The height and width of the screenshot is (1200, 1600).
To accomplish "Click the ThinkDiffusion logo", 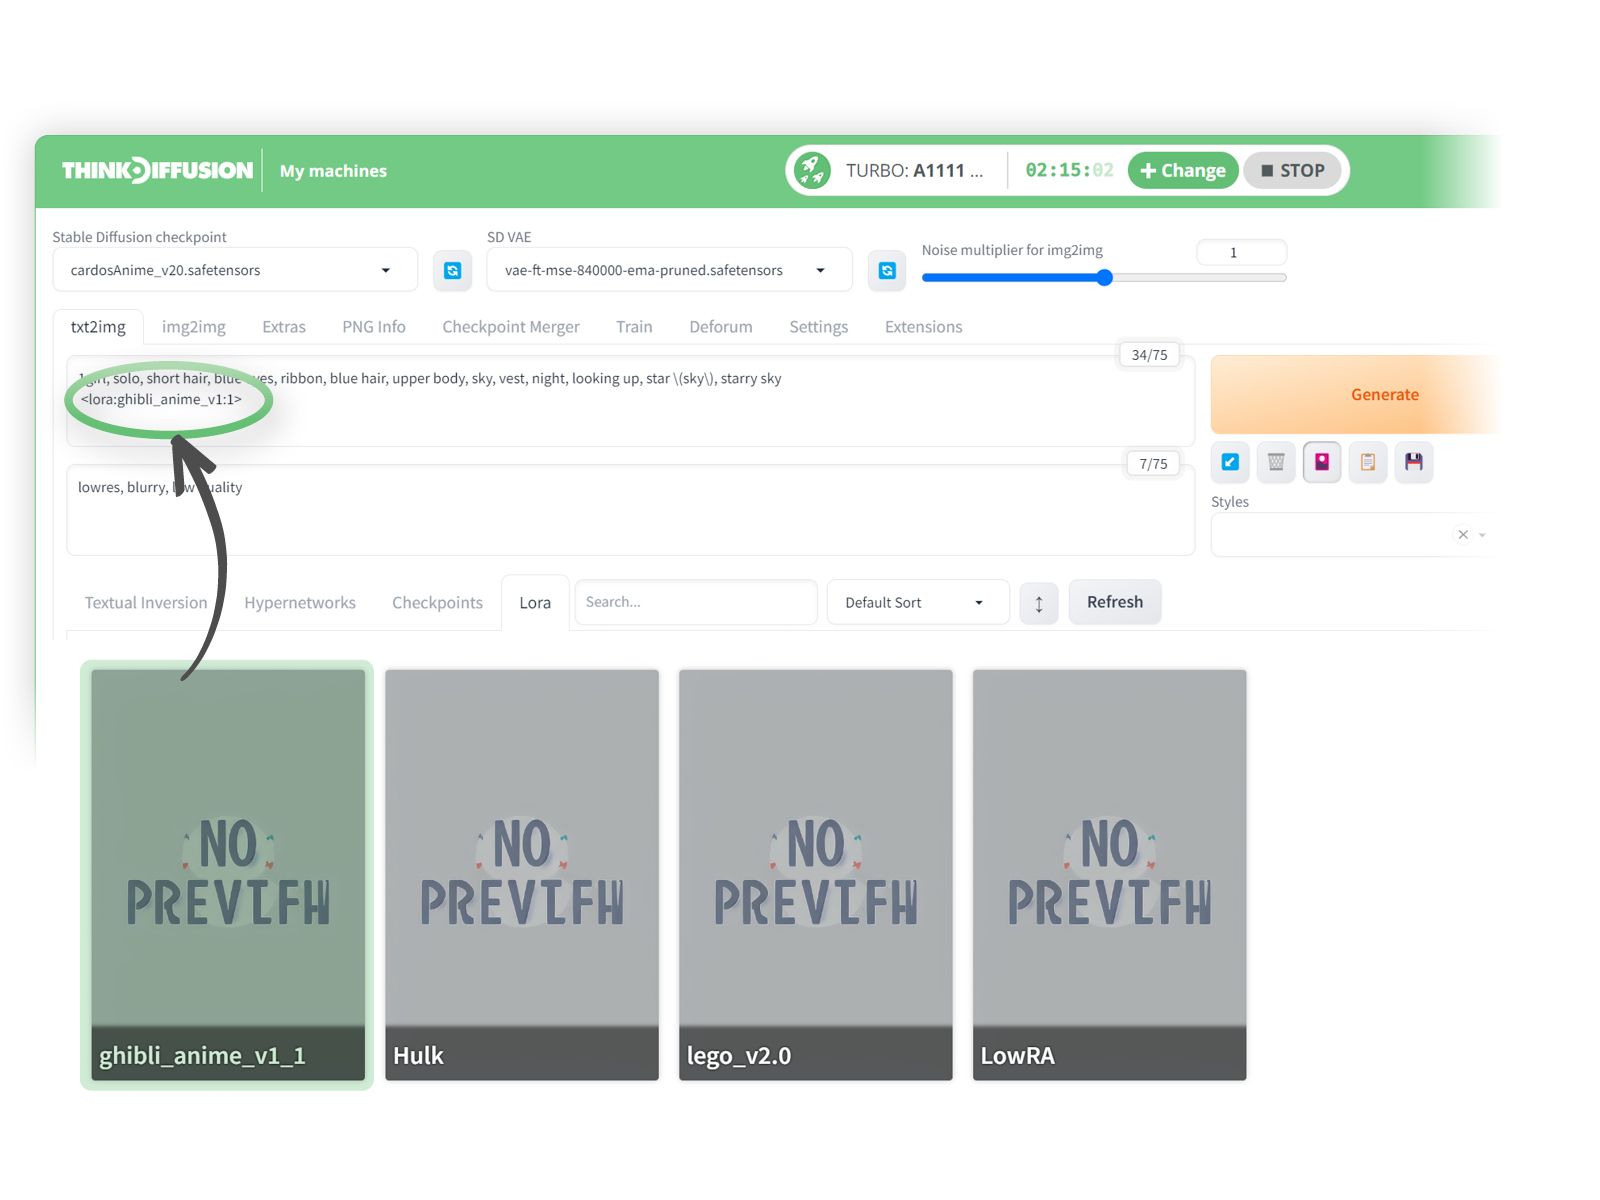I will (x=157, y=171).
